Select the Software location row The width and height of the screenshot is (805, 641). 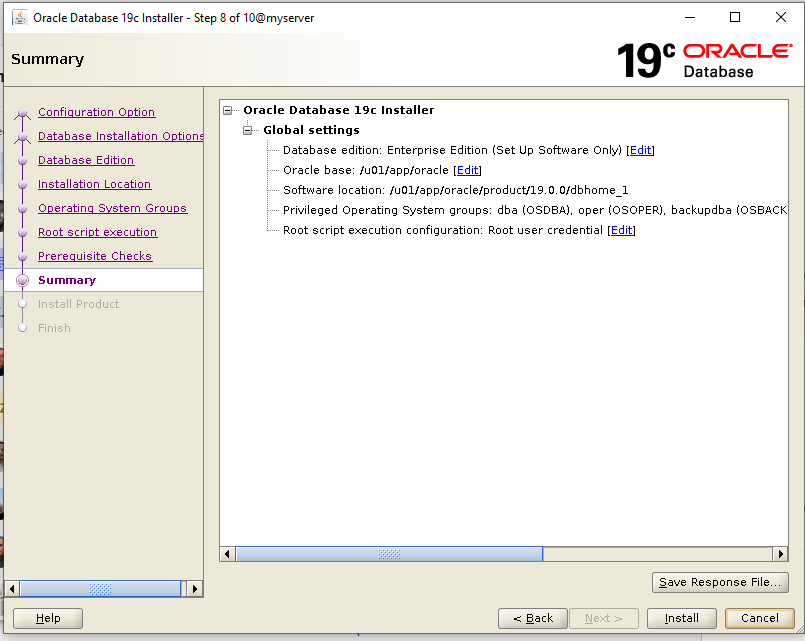coord(455,190)
